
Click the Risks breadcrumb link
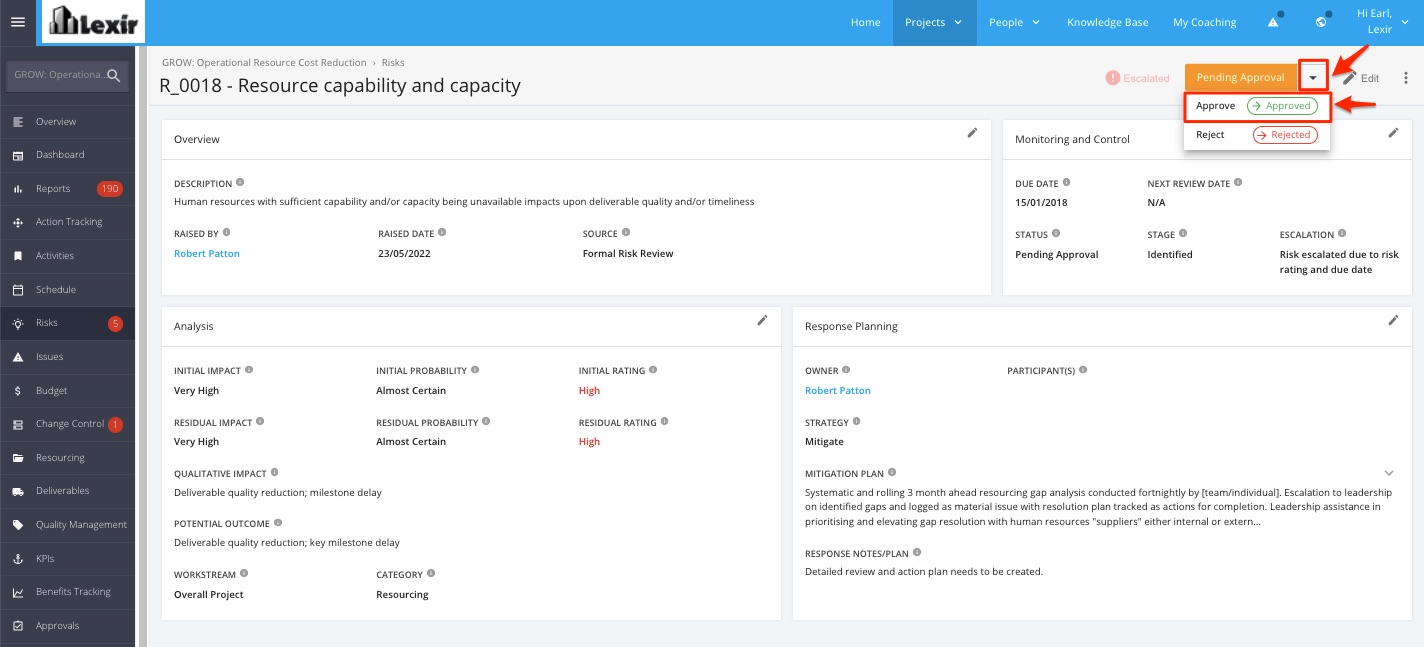pos(393,62)
